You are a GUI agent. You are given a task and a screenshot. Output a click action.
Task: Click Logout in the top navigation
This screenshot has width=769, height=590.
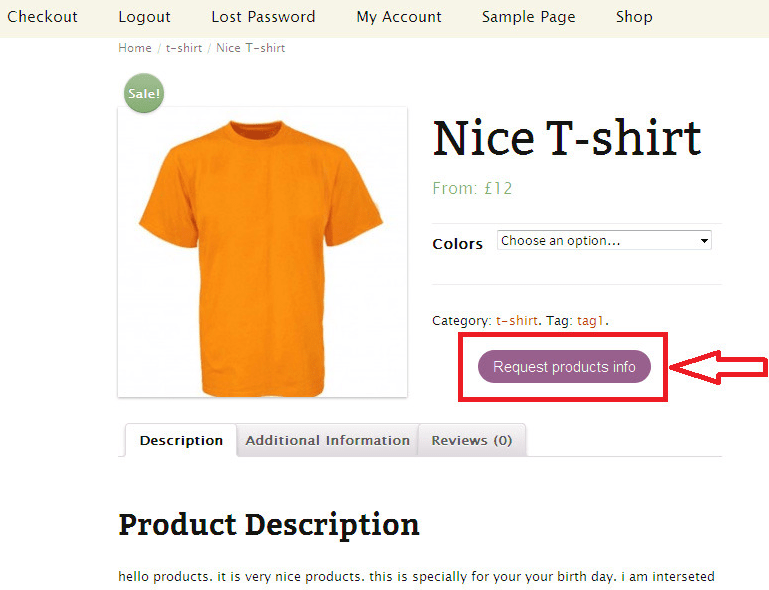(x=144, y=17)
